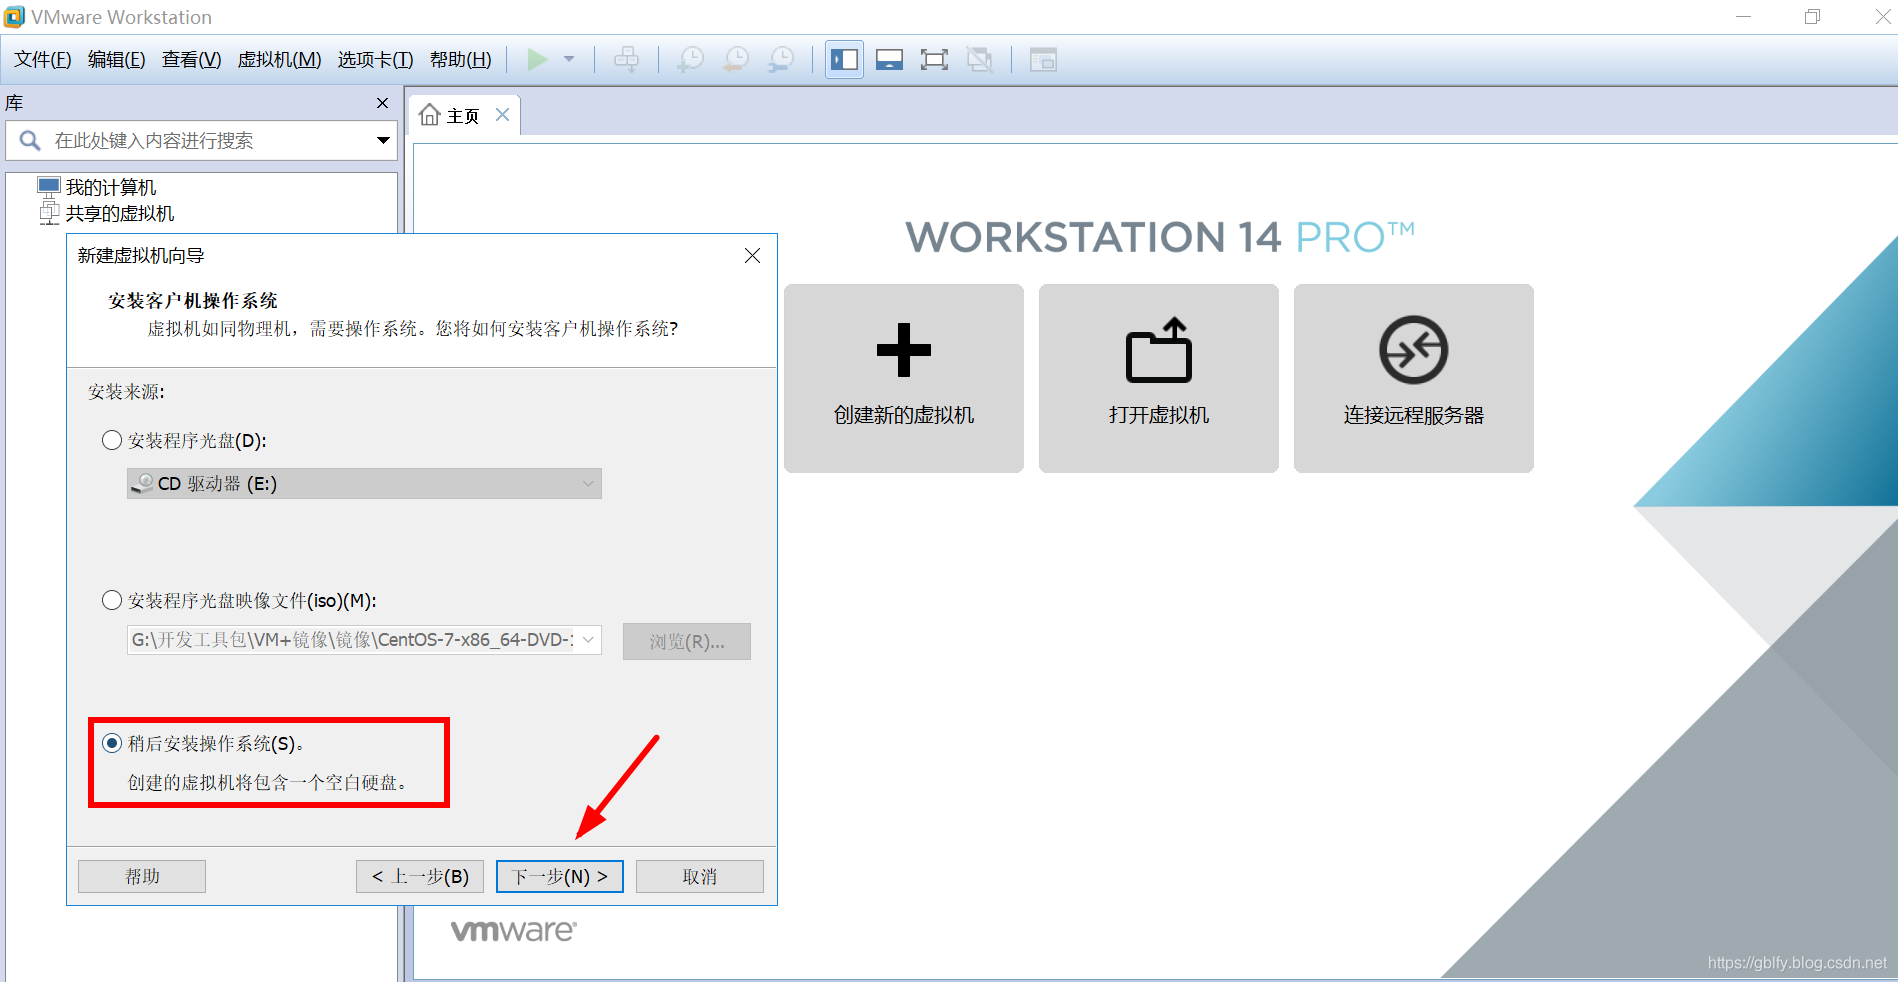Open the 查看(V) menu
Screen dimensions: 1898x982
[x=192, y=60]
